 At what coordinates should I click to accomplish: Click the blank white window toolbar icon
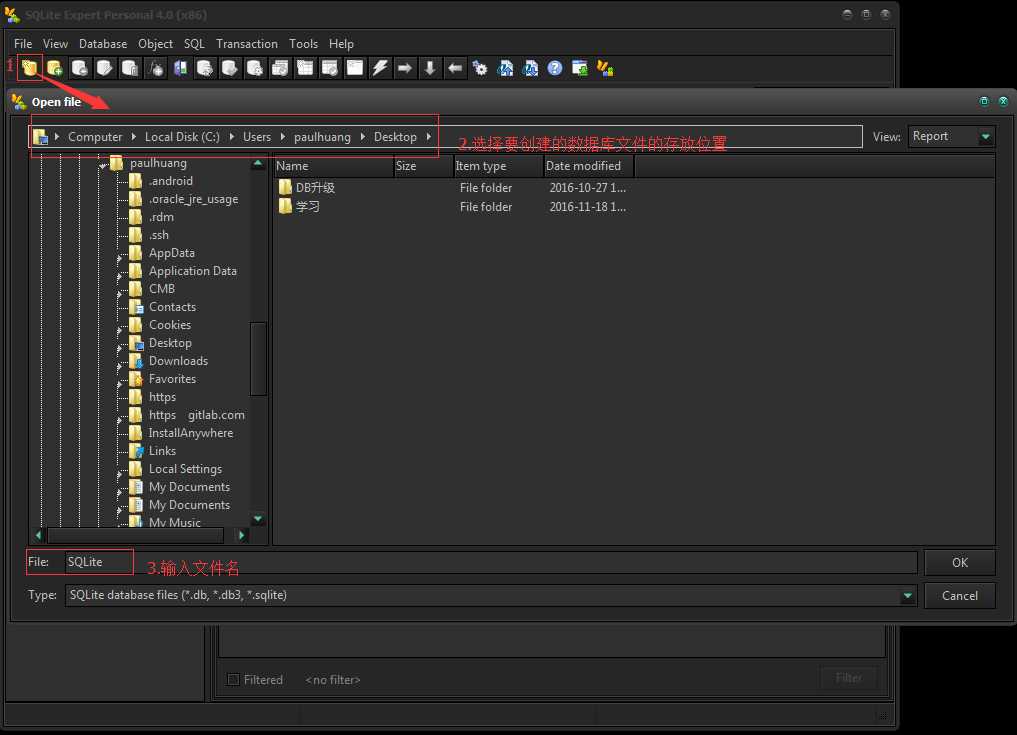pyautogui.click(x=355, y=67)
